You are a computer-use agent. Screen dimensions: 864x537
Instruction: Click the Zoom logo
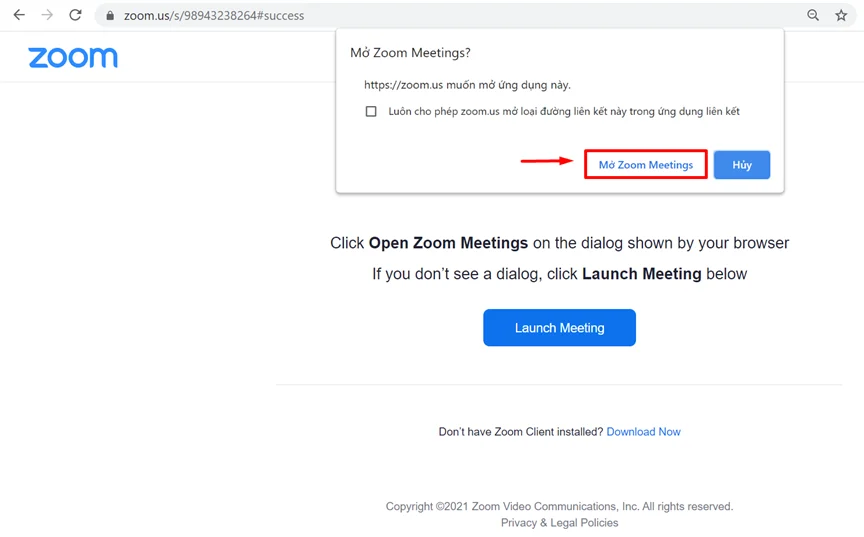click(73, 57)
